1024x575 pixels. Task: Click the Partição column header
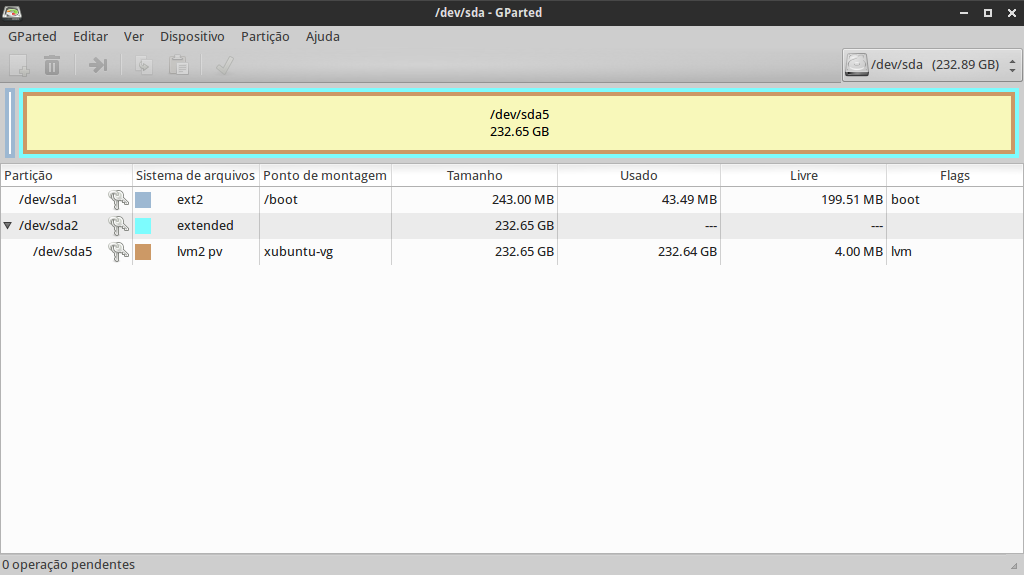point(67,176)
